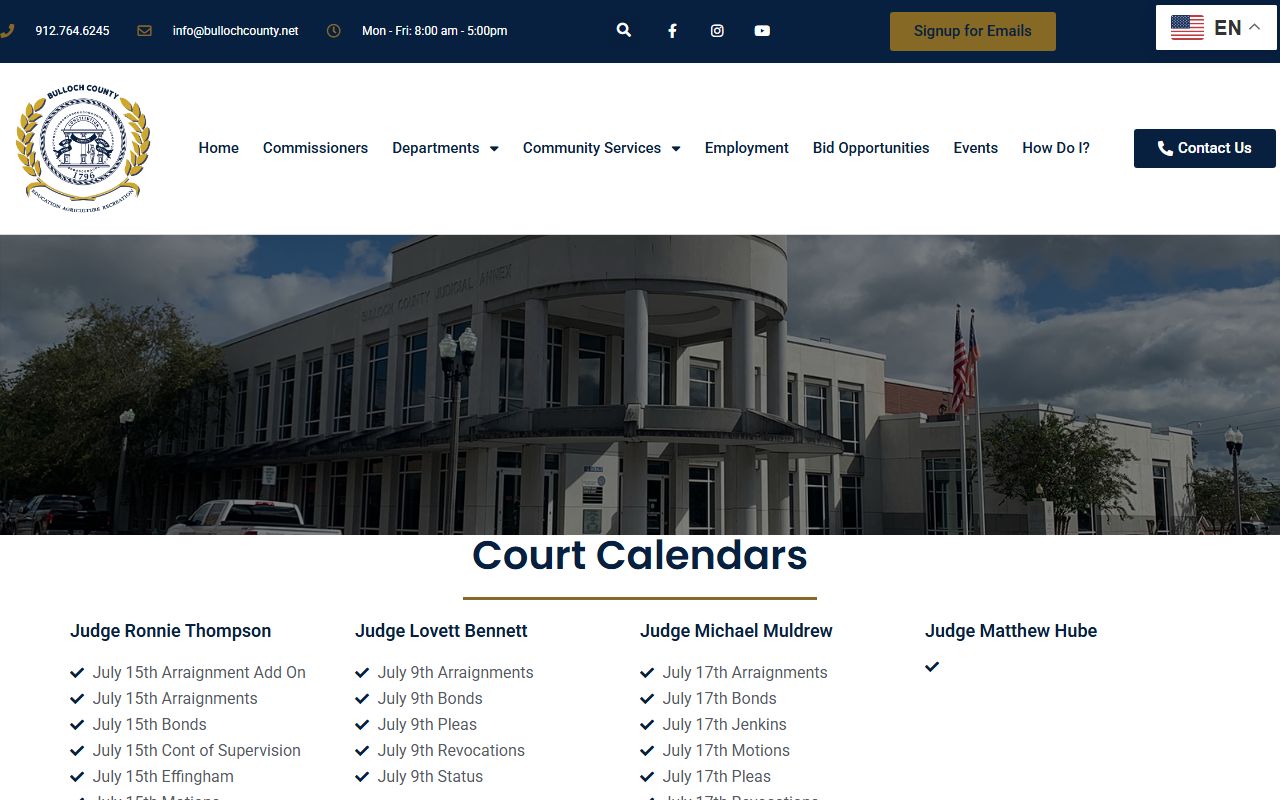Image resolution: width=1280 pixels, height=800 pixels.
Task: Go to the Home menu item
Action: (x=218, y=148)
